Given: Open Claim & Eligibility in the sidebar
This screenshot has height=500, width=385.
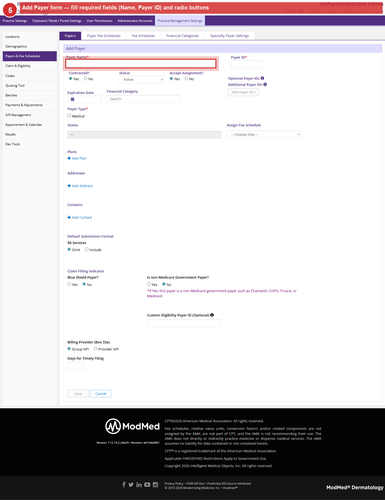Looking at the screenshot, I should (30, 66).
